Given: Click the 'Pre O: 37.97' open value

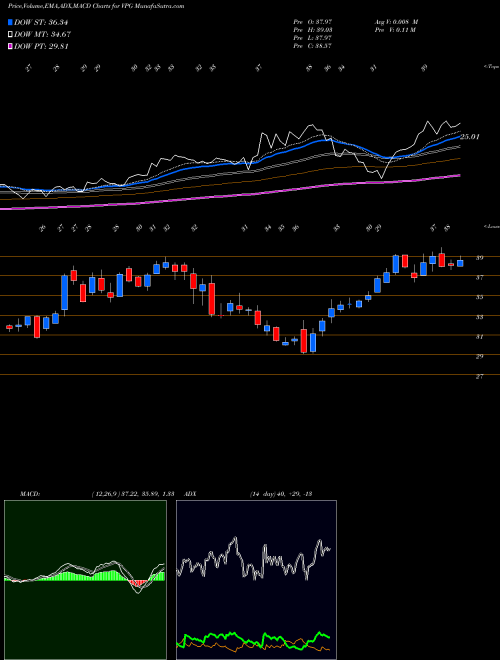Looking at the screenshot, I should 313,22.
